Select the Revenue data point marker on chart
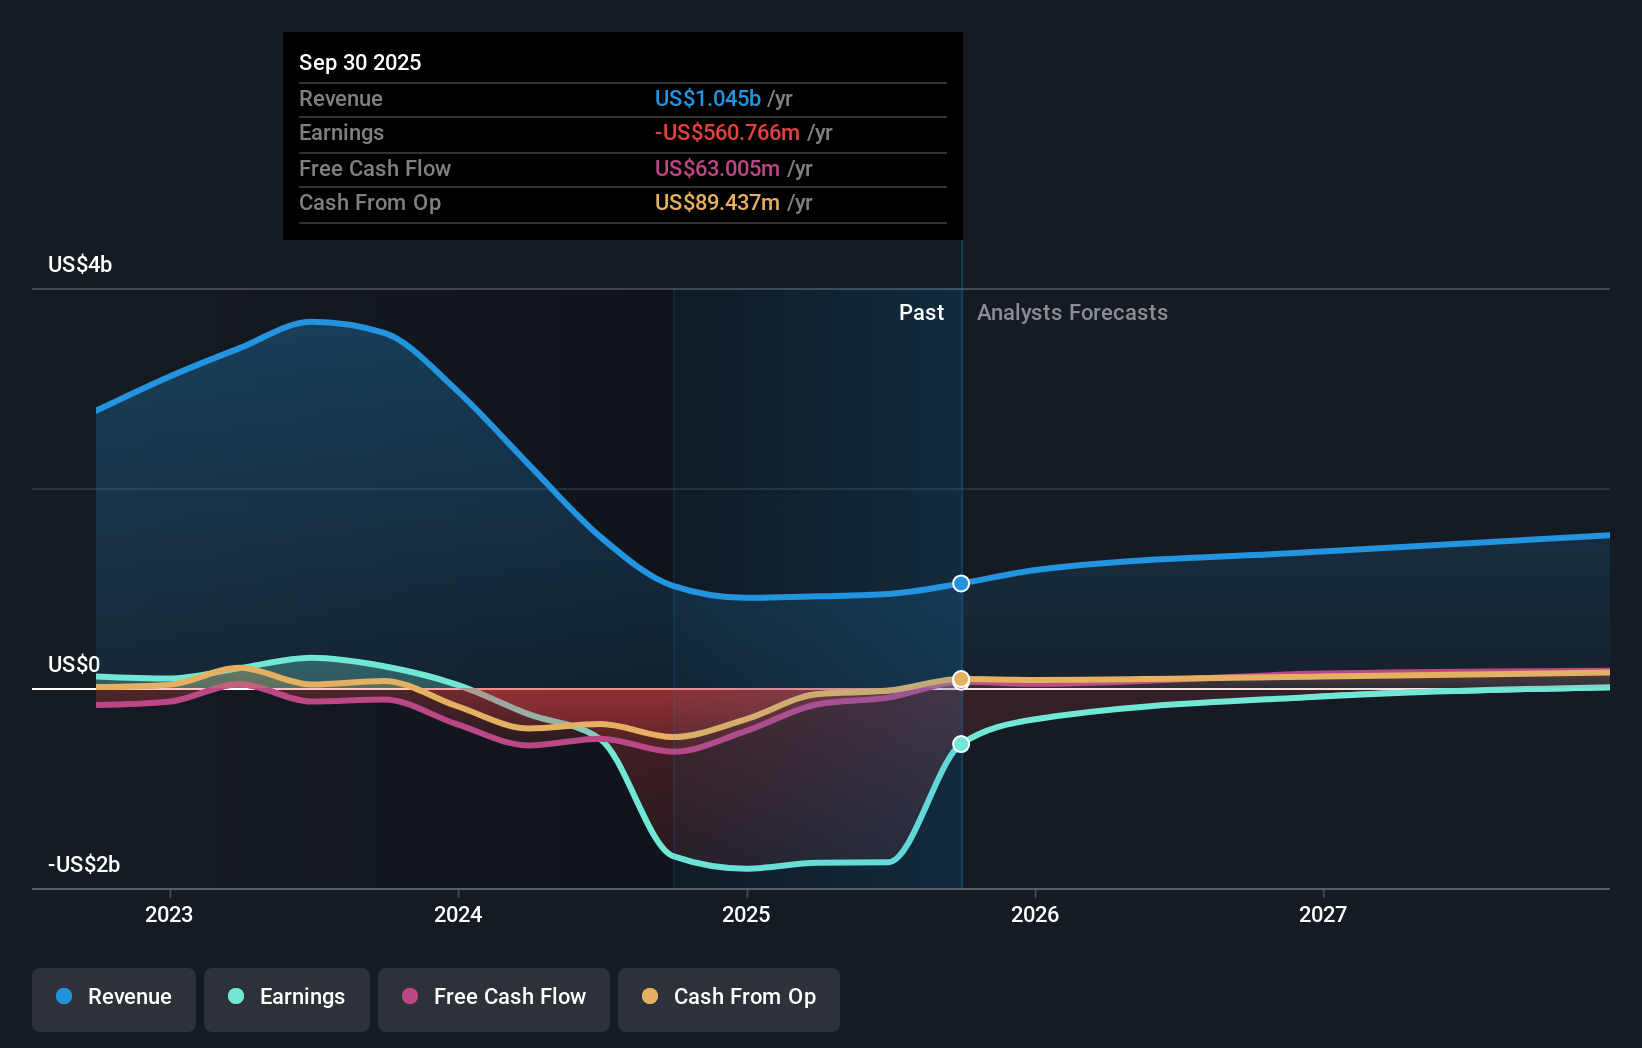This screenshot has height=1048, width=1642. click(x=960, y=583)
